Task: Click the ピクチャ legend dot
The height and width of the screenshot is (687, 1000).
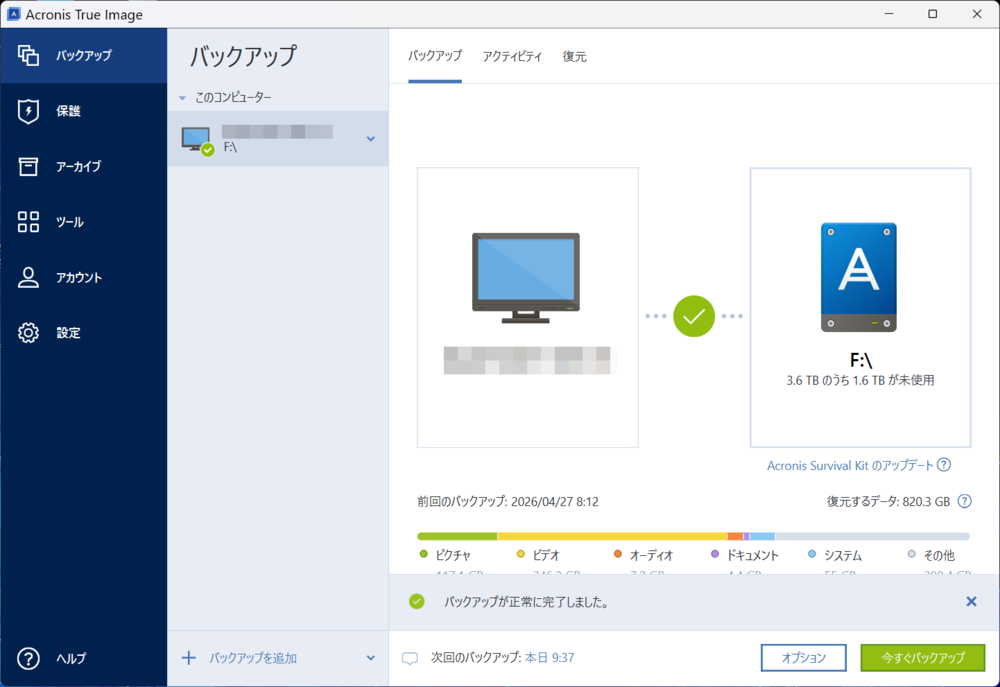Action: point(423,554)
